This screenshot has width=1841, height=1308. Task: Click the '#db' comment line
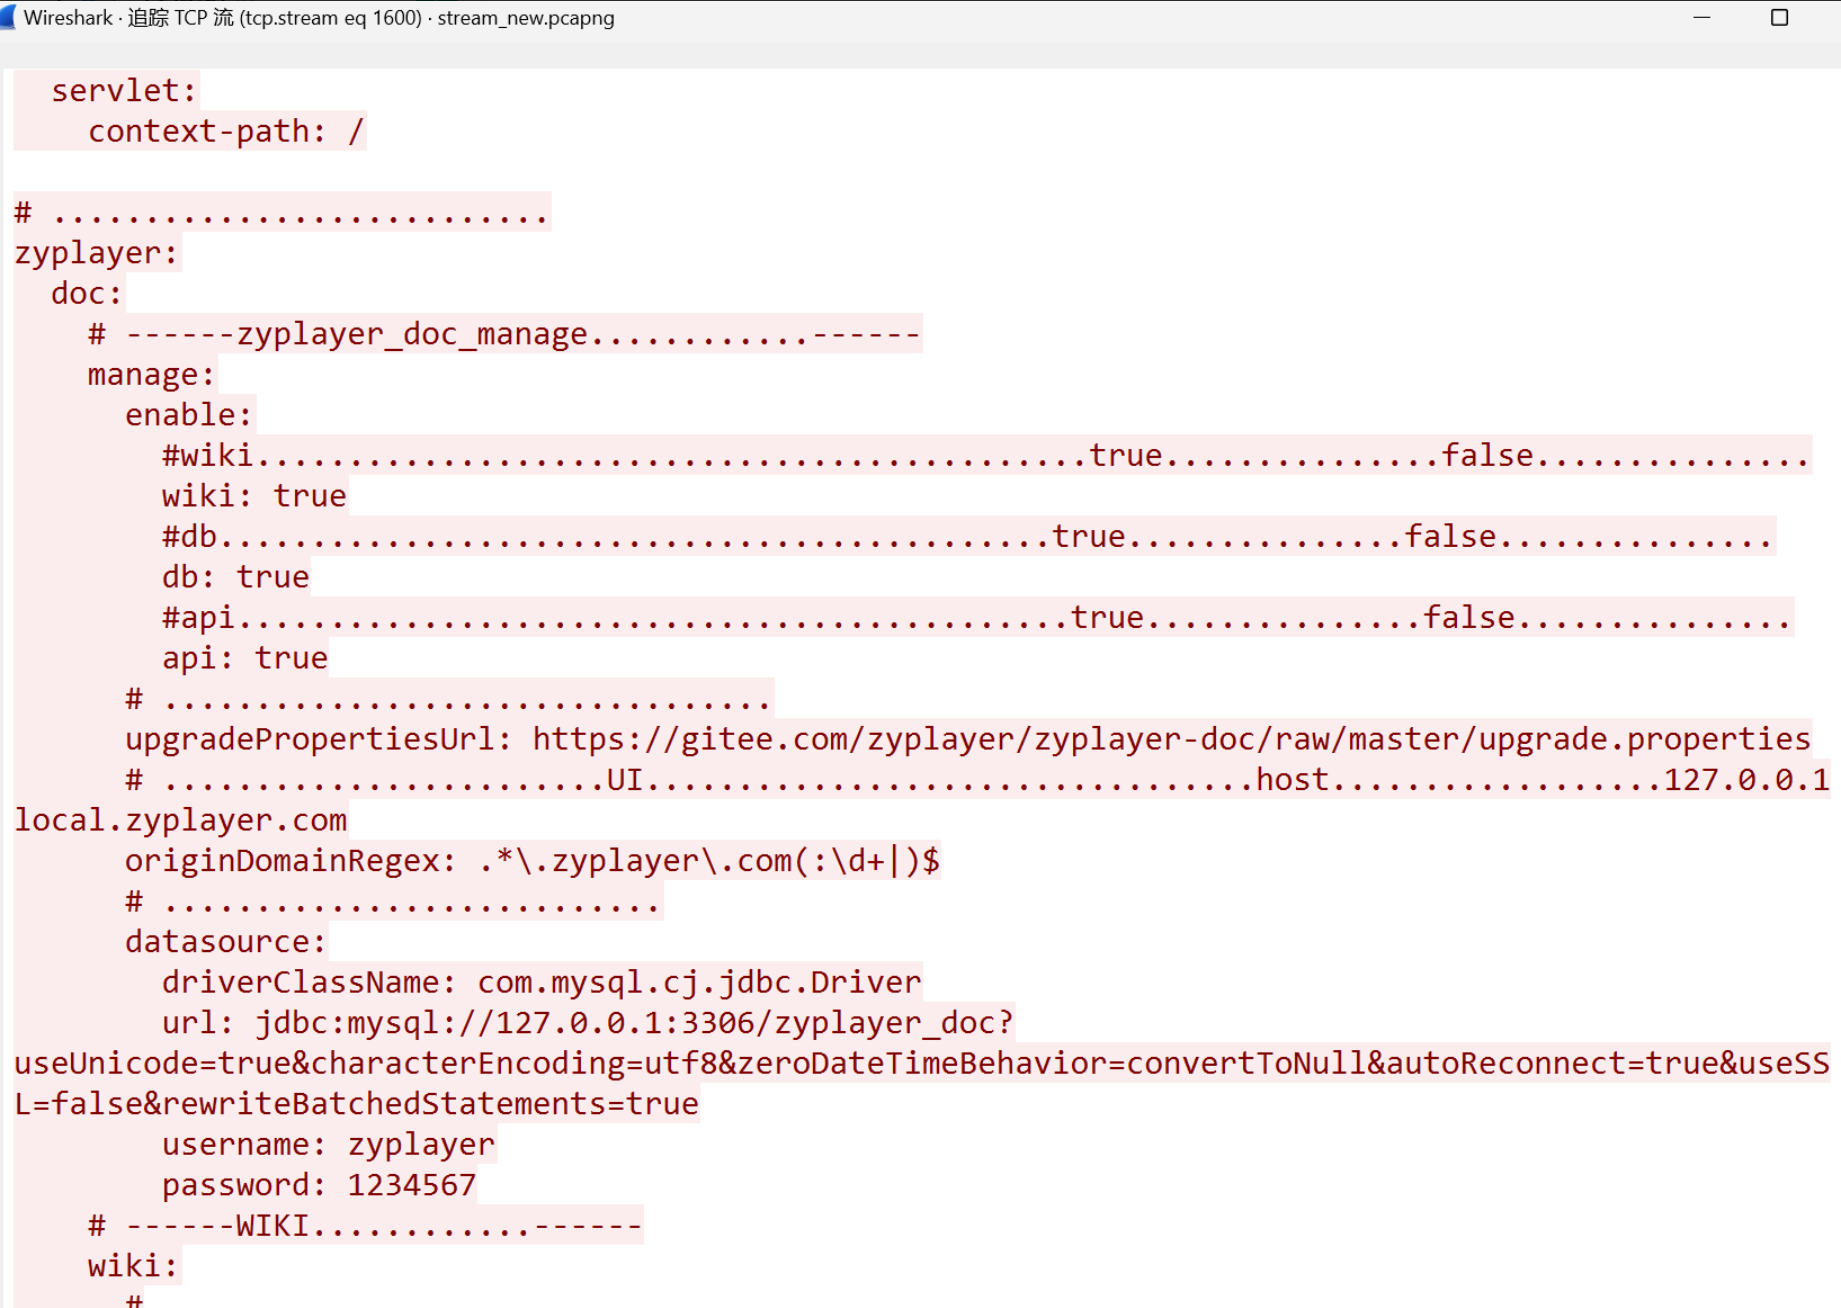[968, 537]
